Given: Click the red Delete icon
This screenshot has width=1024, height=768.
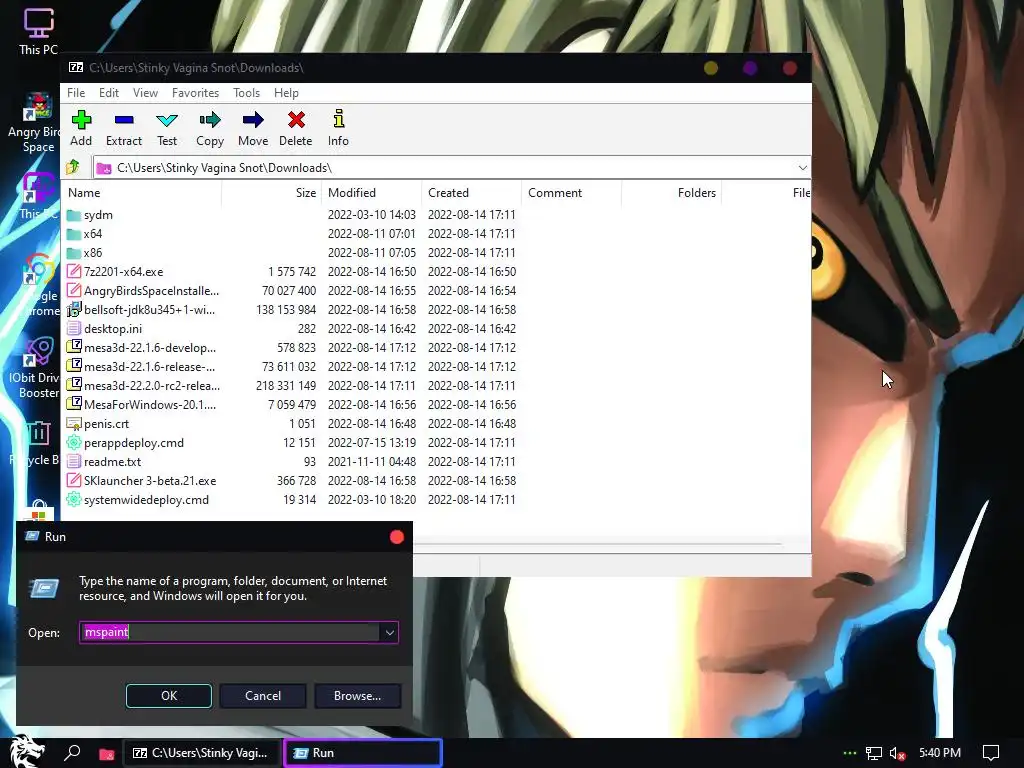Looking at the screenshot, I should (x=296, y=120).
